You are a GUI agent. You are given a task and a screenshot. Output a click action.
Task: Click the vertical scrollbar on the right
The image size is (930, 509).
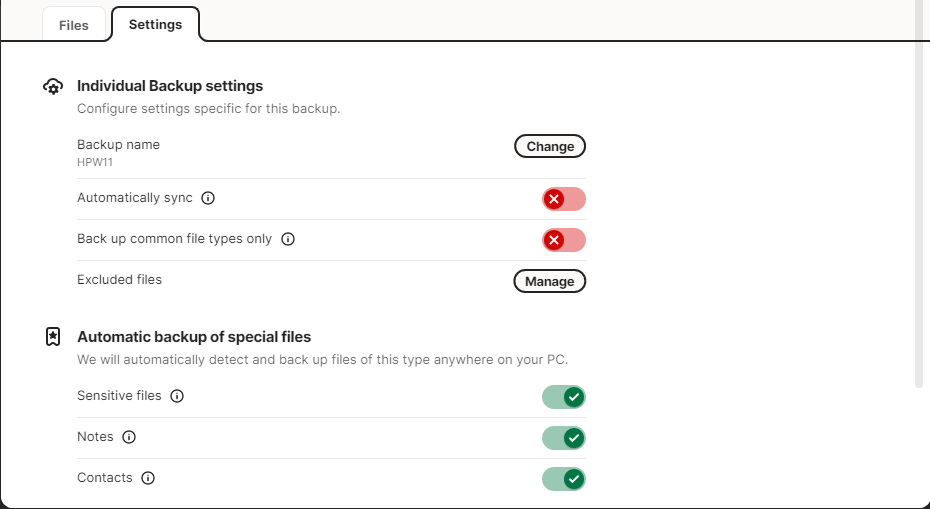(x=920, y=200)
